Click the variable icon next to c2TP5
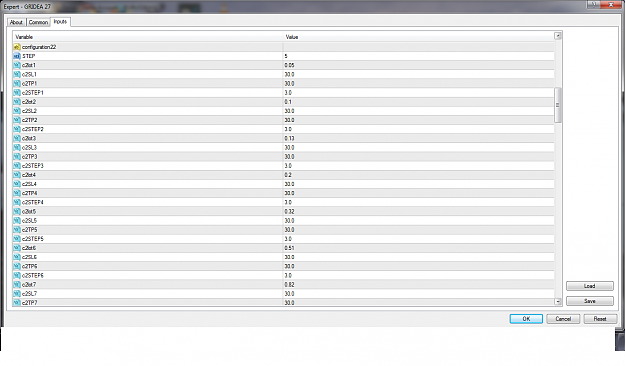 pyautogui.click(x=17, y=230)
